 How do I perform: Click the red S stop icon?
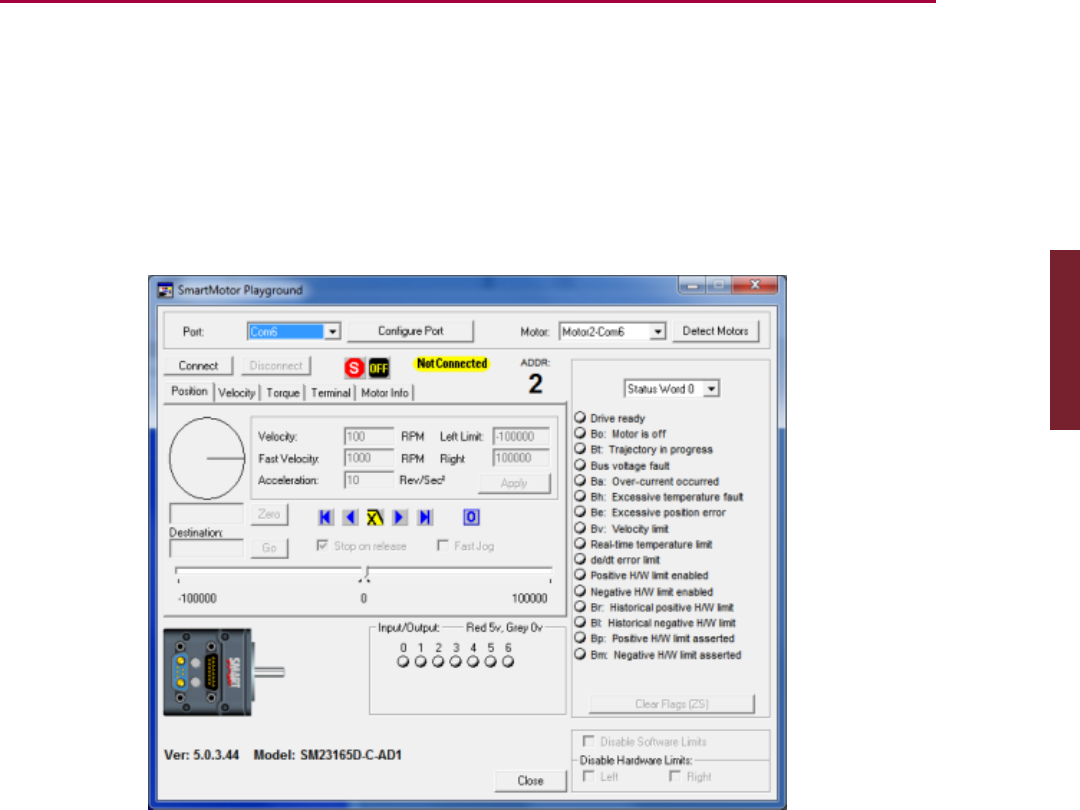(354, 368)
